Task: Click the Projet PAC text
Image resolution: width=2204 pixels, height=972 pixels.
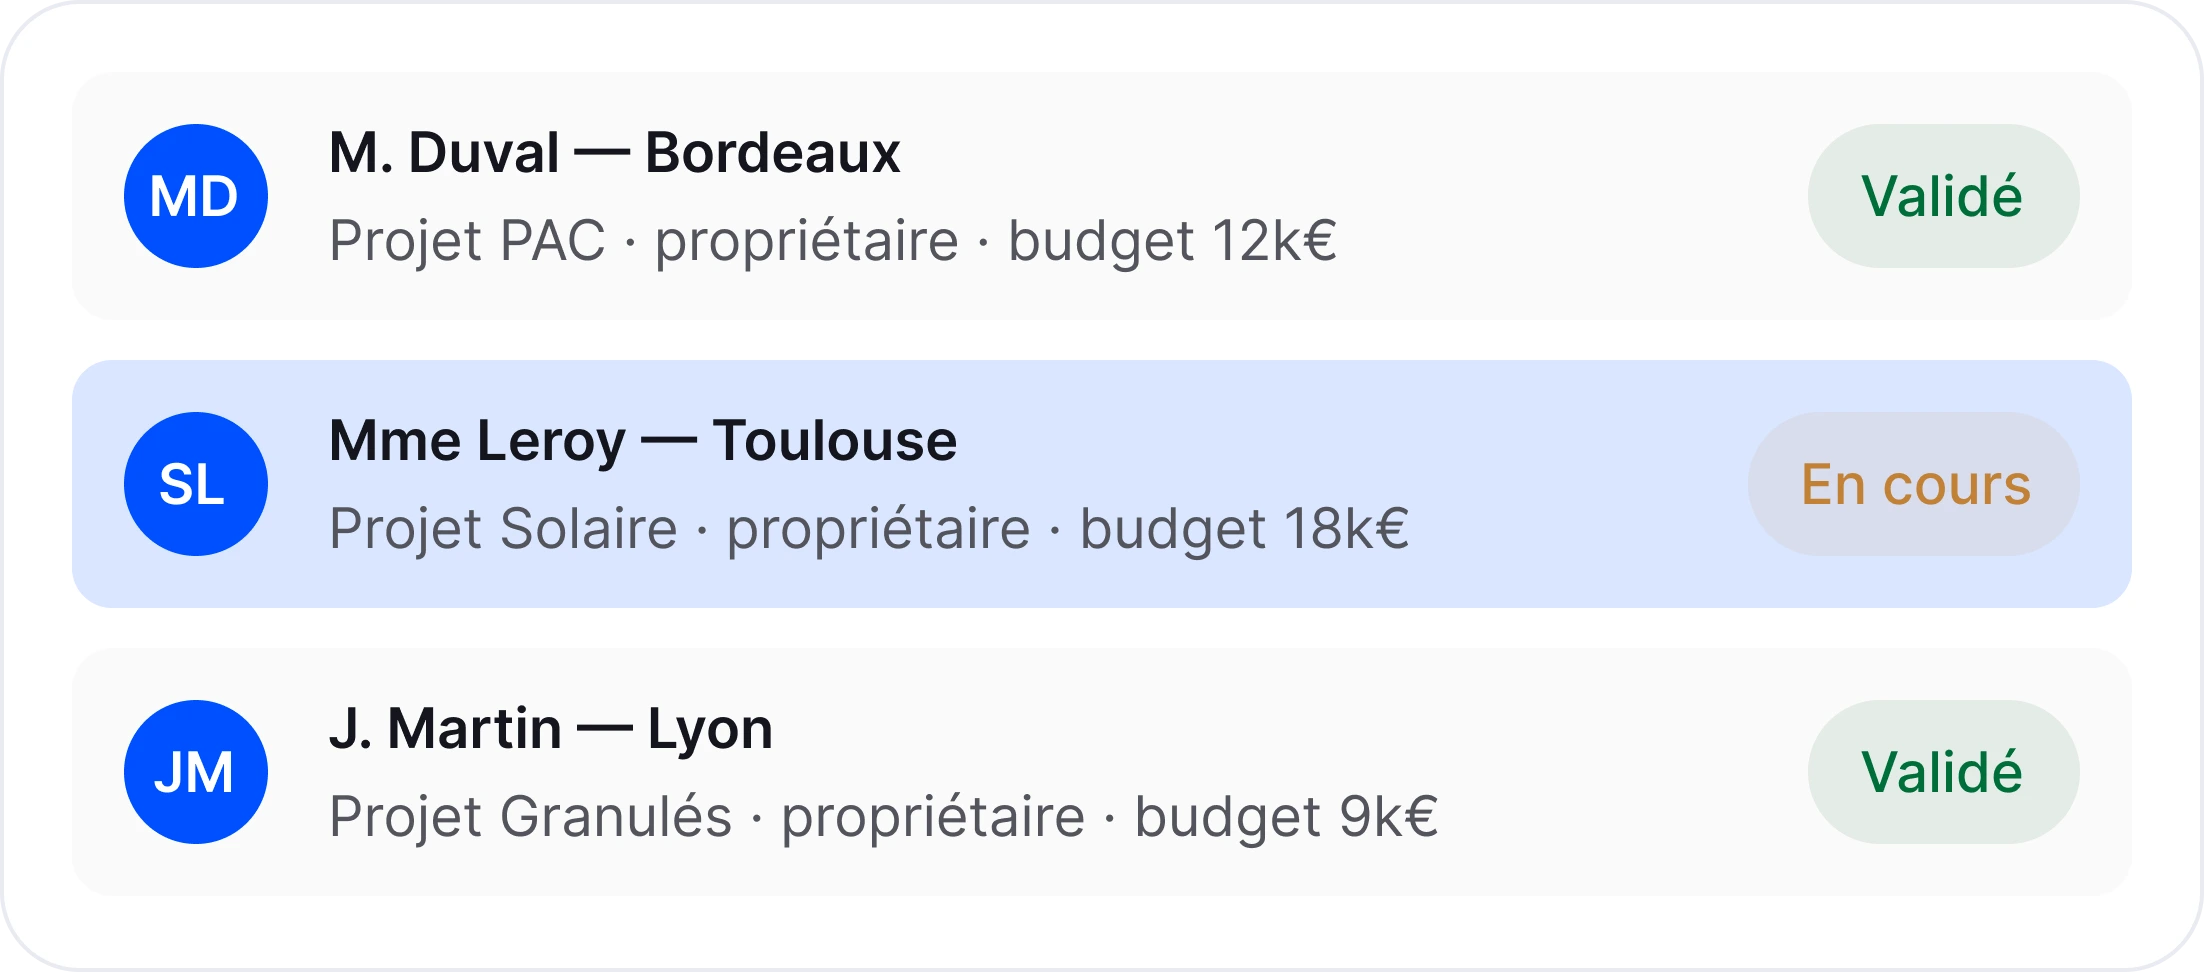Action: coord(467,241)
